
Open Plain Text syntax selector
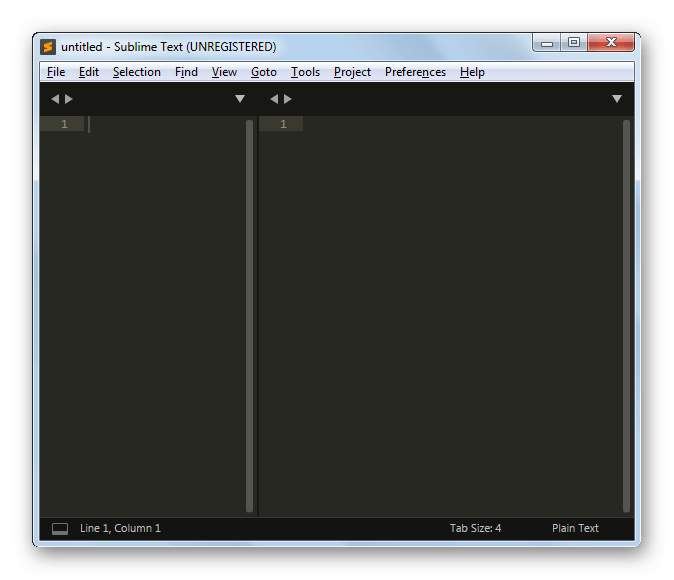click(x=575, y=528)
